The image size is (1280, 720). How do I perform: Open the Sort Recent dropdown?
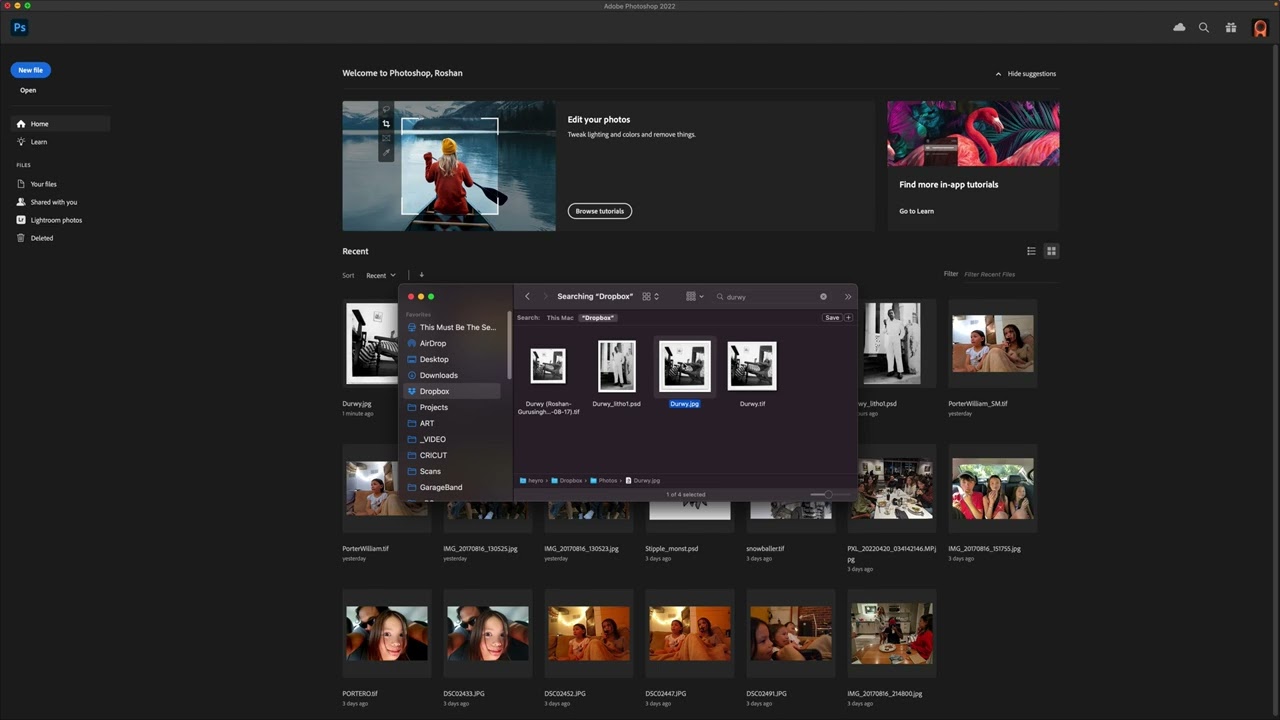[381, 275]
